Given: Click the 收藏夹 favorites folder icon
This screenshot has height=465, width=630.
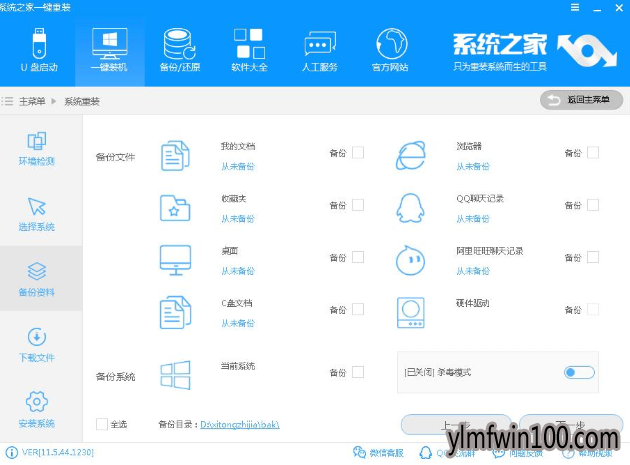Looking at the screenshot, I should tap(175, 208).
